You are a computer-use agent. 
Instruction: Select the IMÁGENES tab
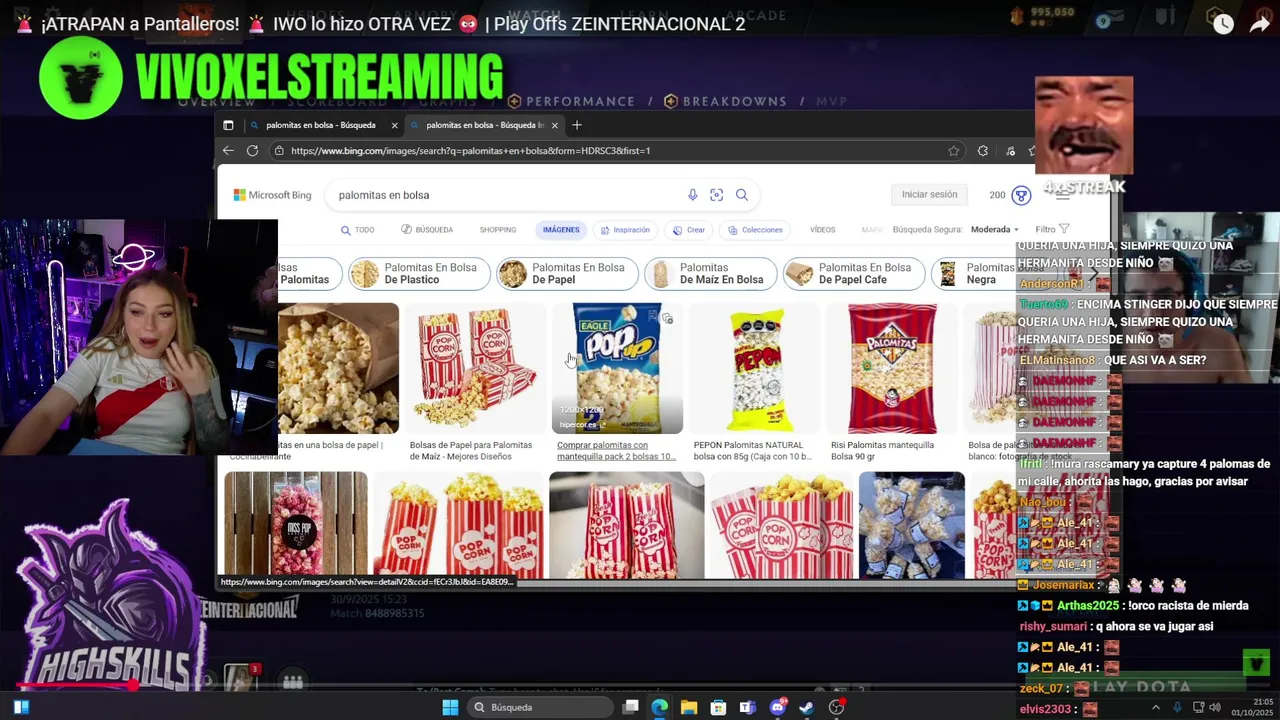click(561, 230)
